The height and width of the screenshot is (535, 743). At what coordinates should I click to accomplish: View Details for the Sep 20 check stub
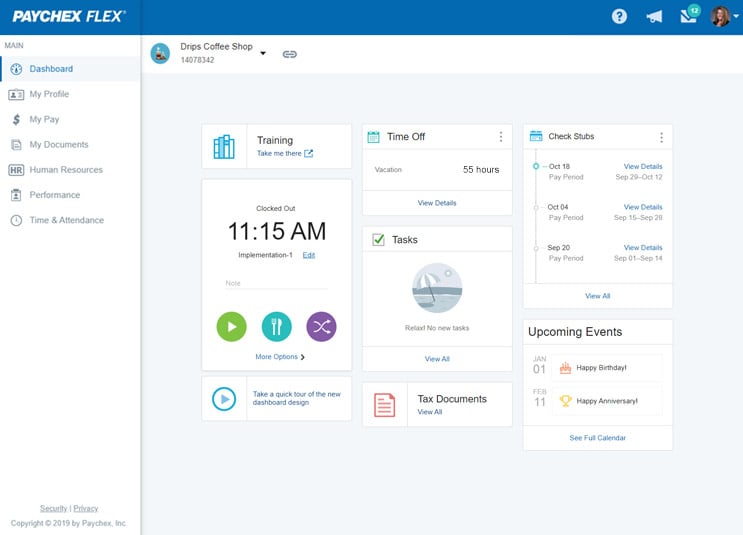[x=643, y=247]
